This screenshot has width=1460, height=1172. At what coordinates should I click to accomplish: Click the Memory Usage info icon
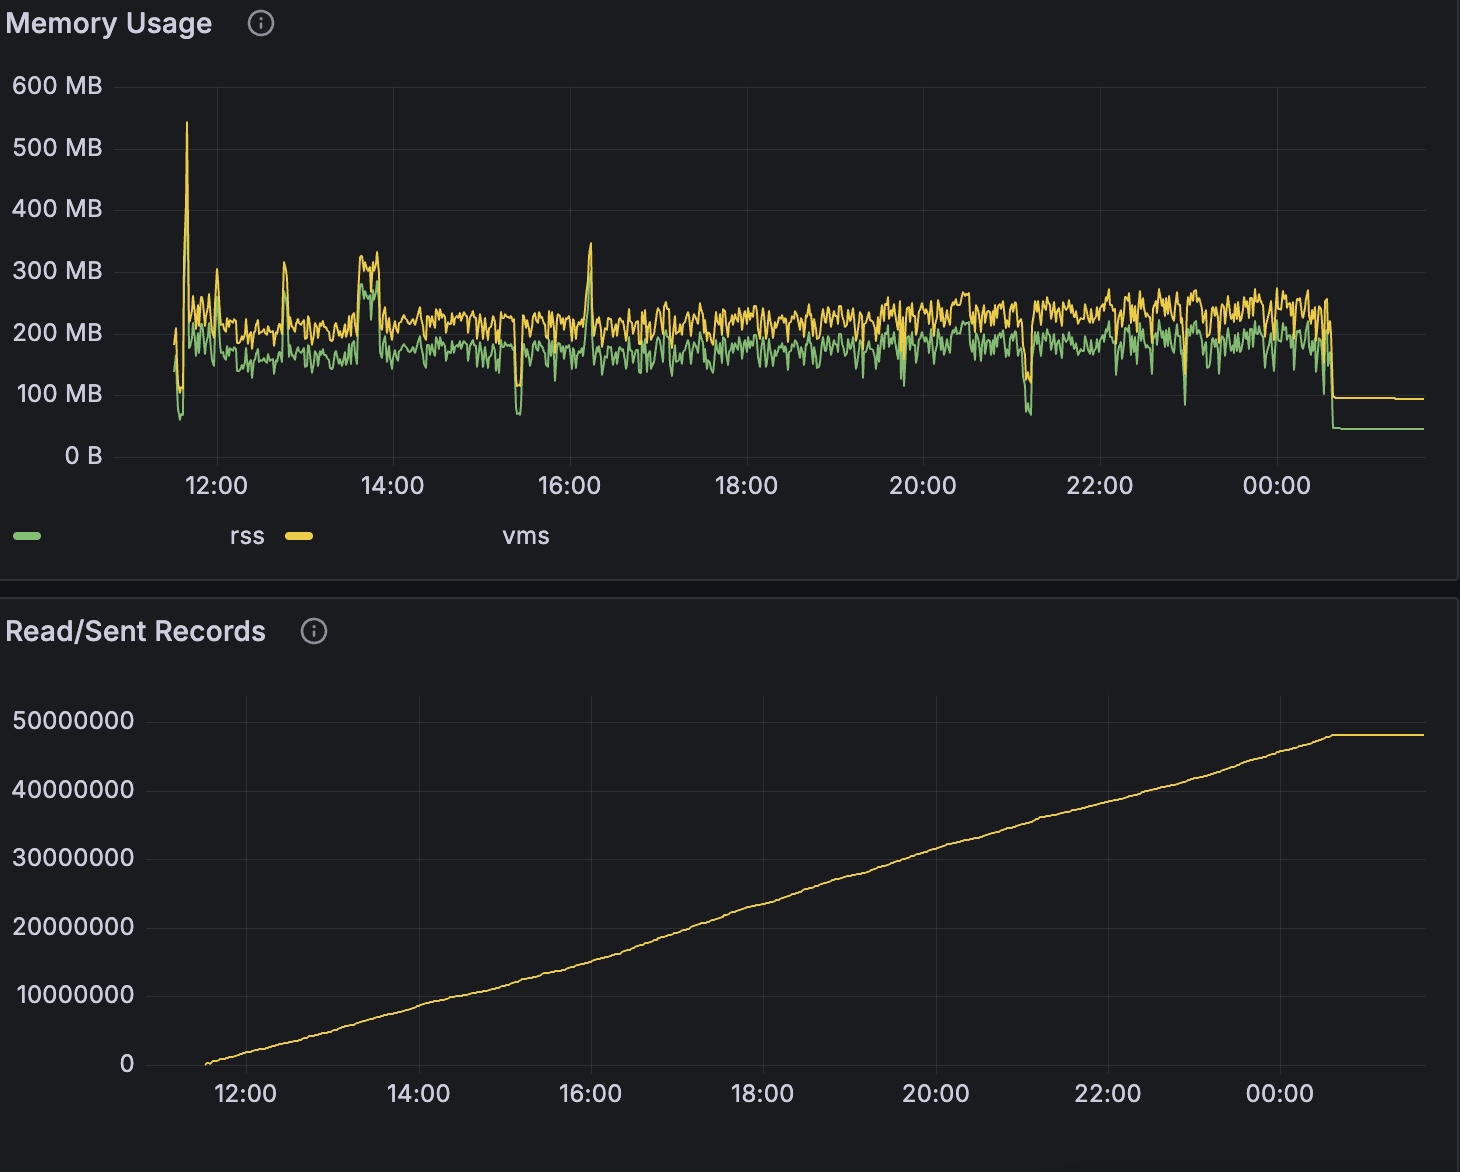tap(261, 23)
